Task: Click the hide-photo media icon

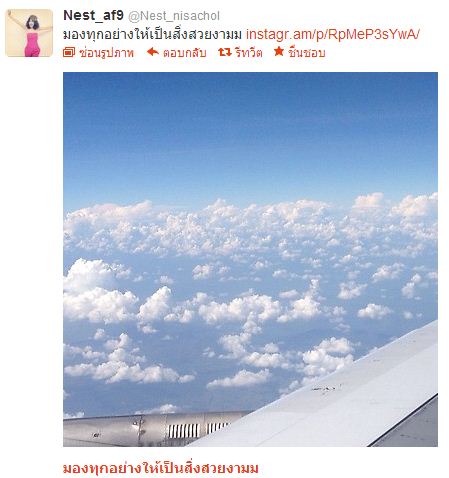Action: pos(69,52)
